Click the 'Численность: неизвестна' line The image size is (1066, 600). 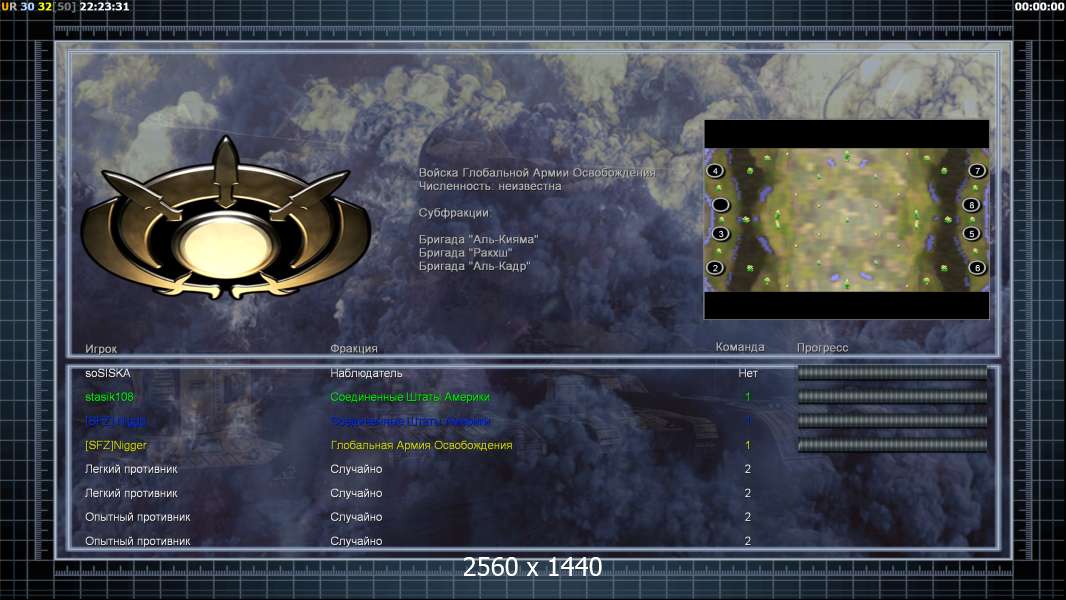[489, 186]
